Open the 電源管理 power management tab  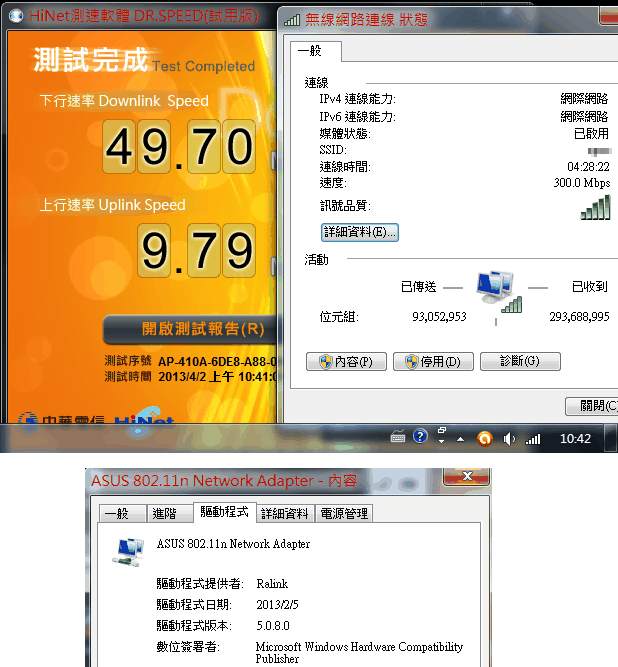tap(344, 513)
